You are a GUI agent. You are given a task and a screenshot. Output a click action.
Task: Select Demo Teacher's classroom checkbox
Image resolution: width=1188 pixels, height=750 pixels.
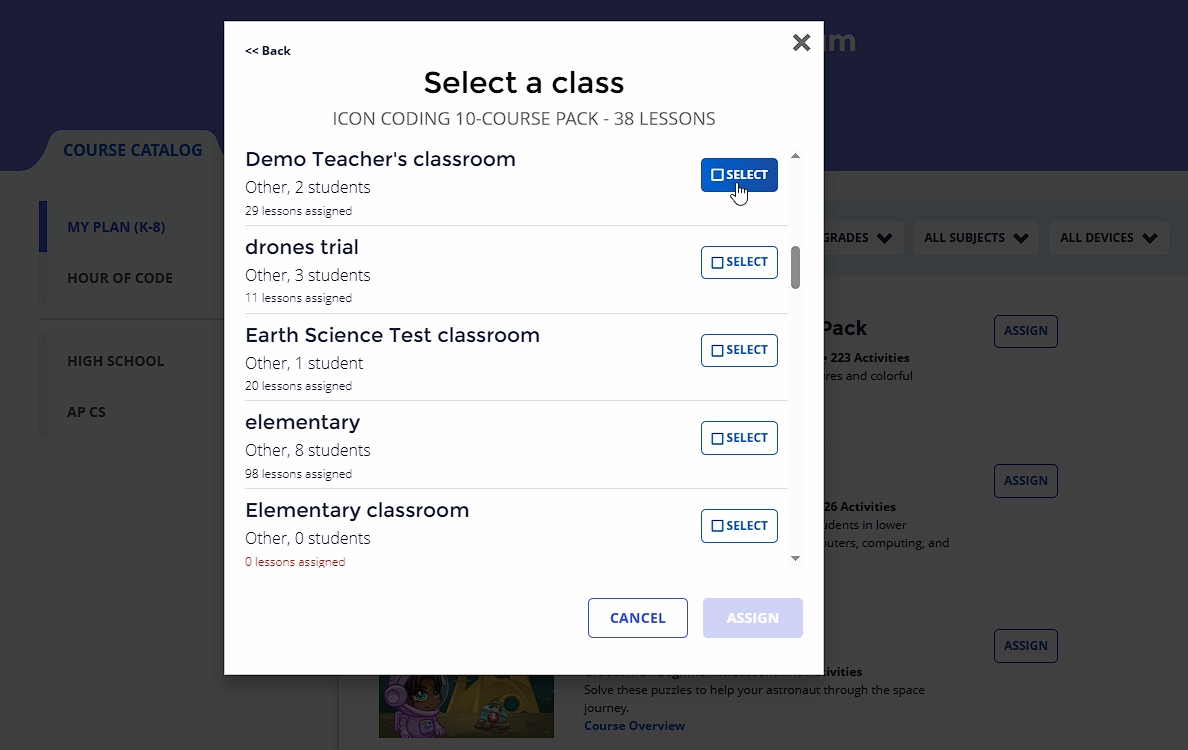[739, 175]
